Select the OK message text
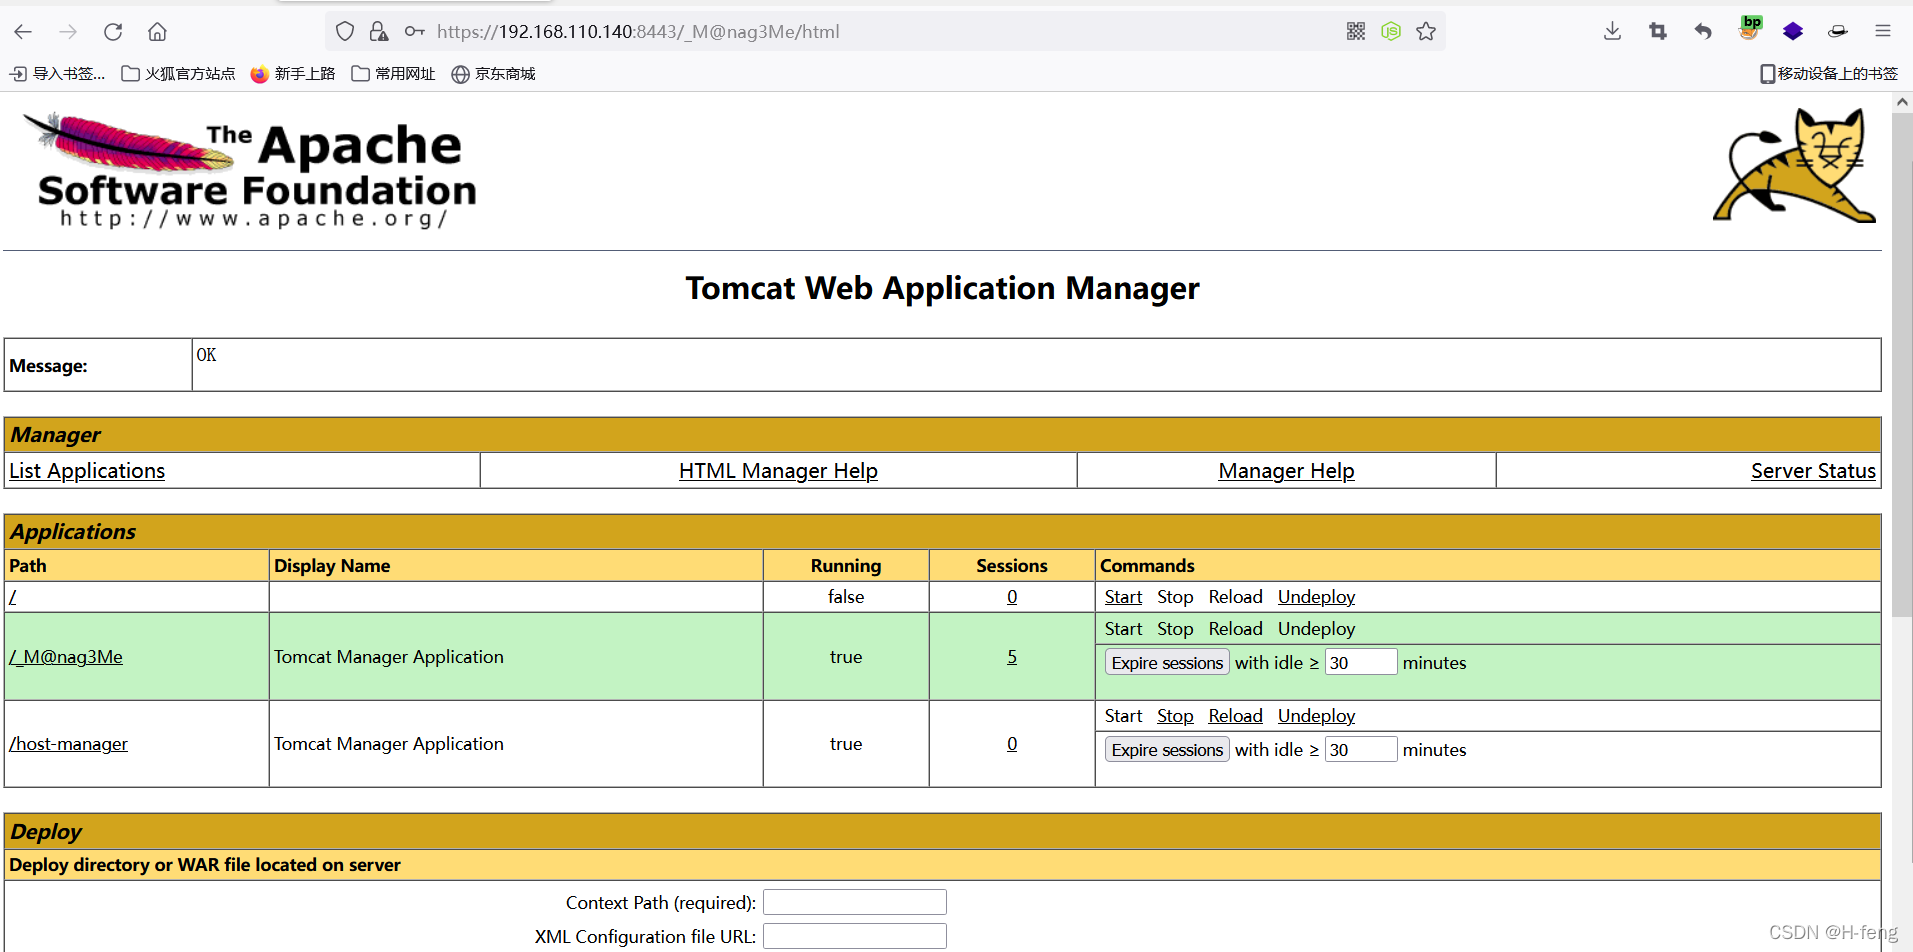1913x952 pixels. 206,355
